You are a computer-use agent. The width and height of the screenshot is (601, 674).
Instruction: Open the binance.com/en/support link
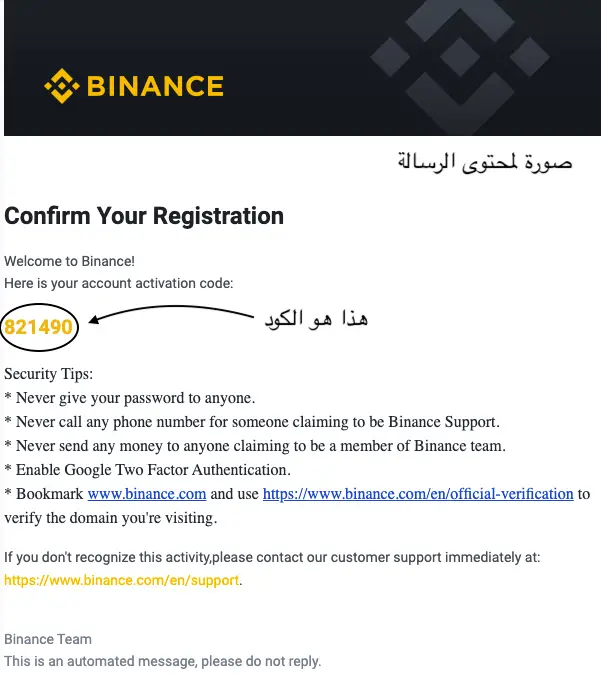(x=122, y=580)
